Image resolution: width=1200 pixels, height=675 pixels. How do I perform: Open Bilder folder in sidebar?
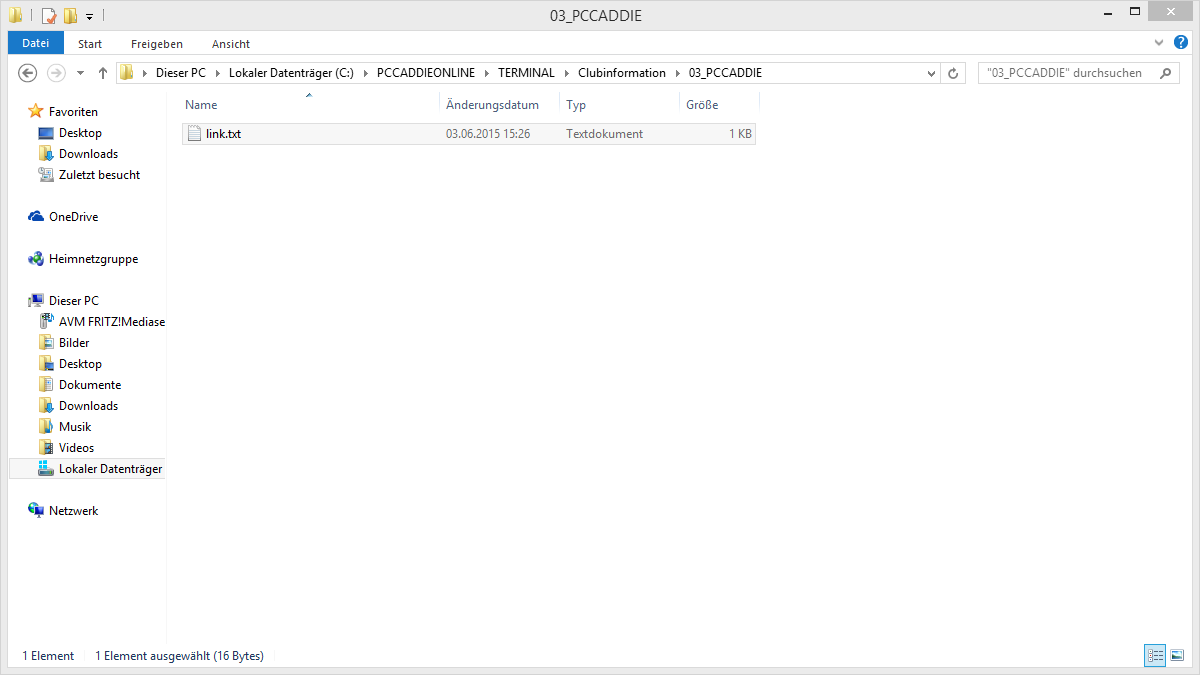[75, 343]
